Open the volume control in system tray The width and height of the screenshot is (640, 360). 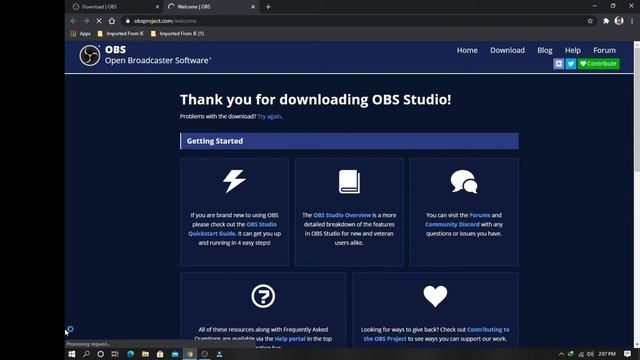point(590,354)
